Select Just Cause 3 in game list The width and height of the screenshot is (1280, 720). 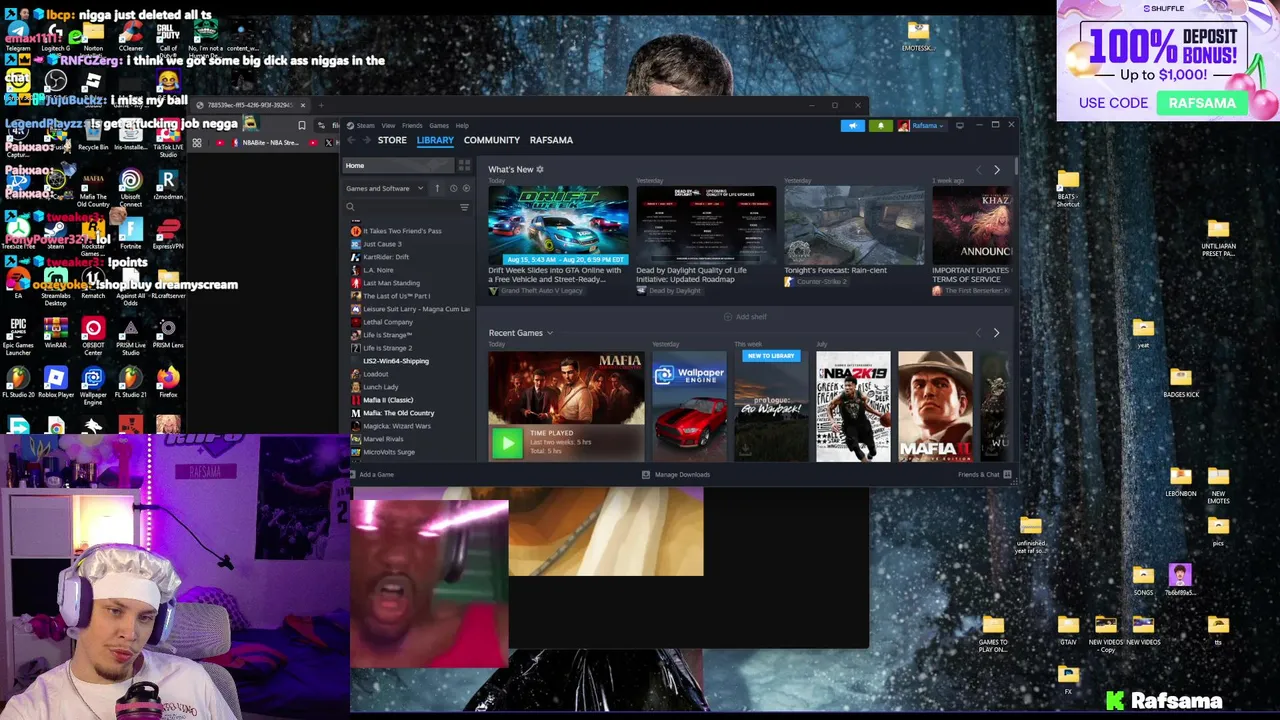pyautogui.click(x=382, y=244)
